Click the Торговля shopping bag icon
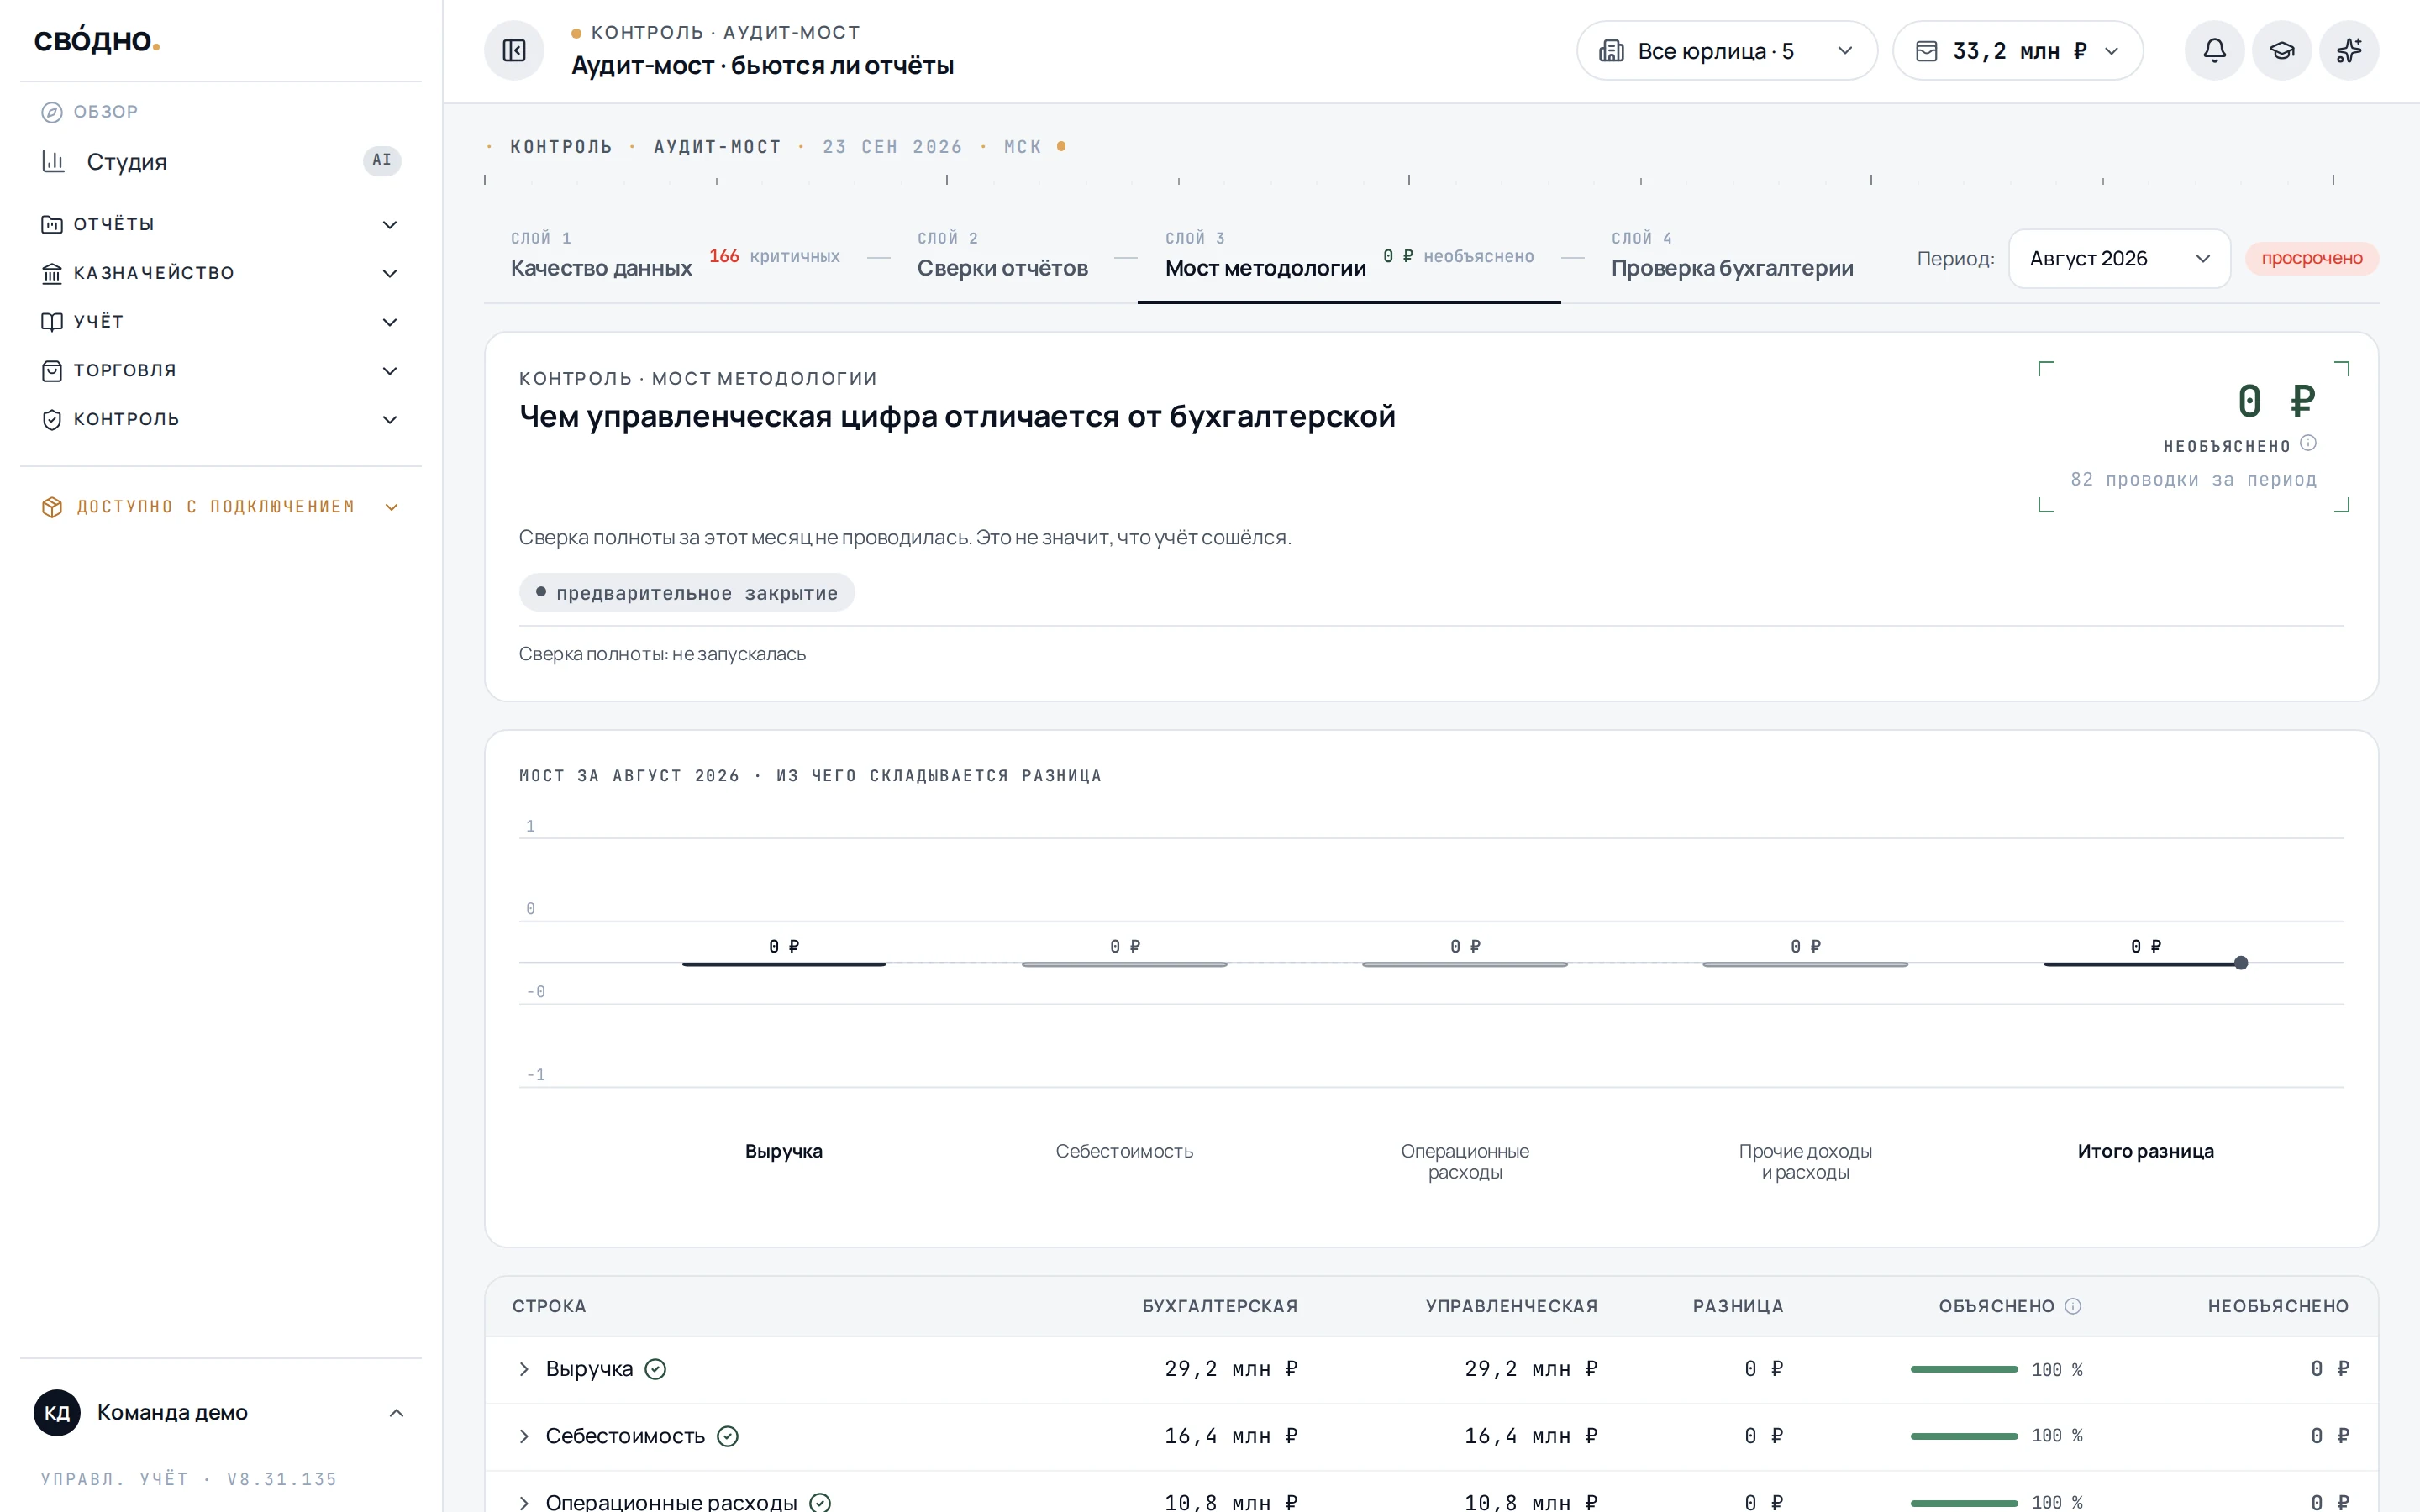 tap(52, 371)
